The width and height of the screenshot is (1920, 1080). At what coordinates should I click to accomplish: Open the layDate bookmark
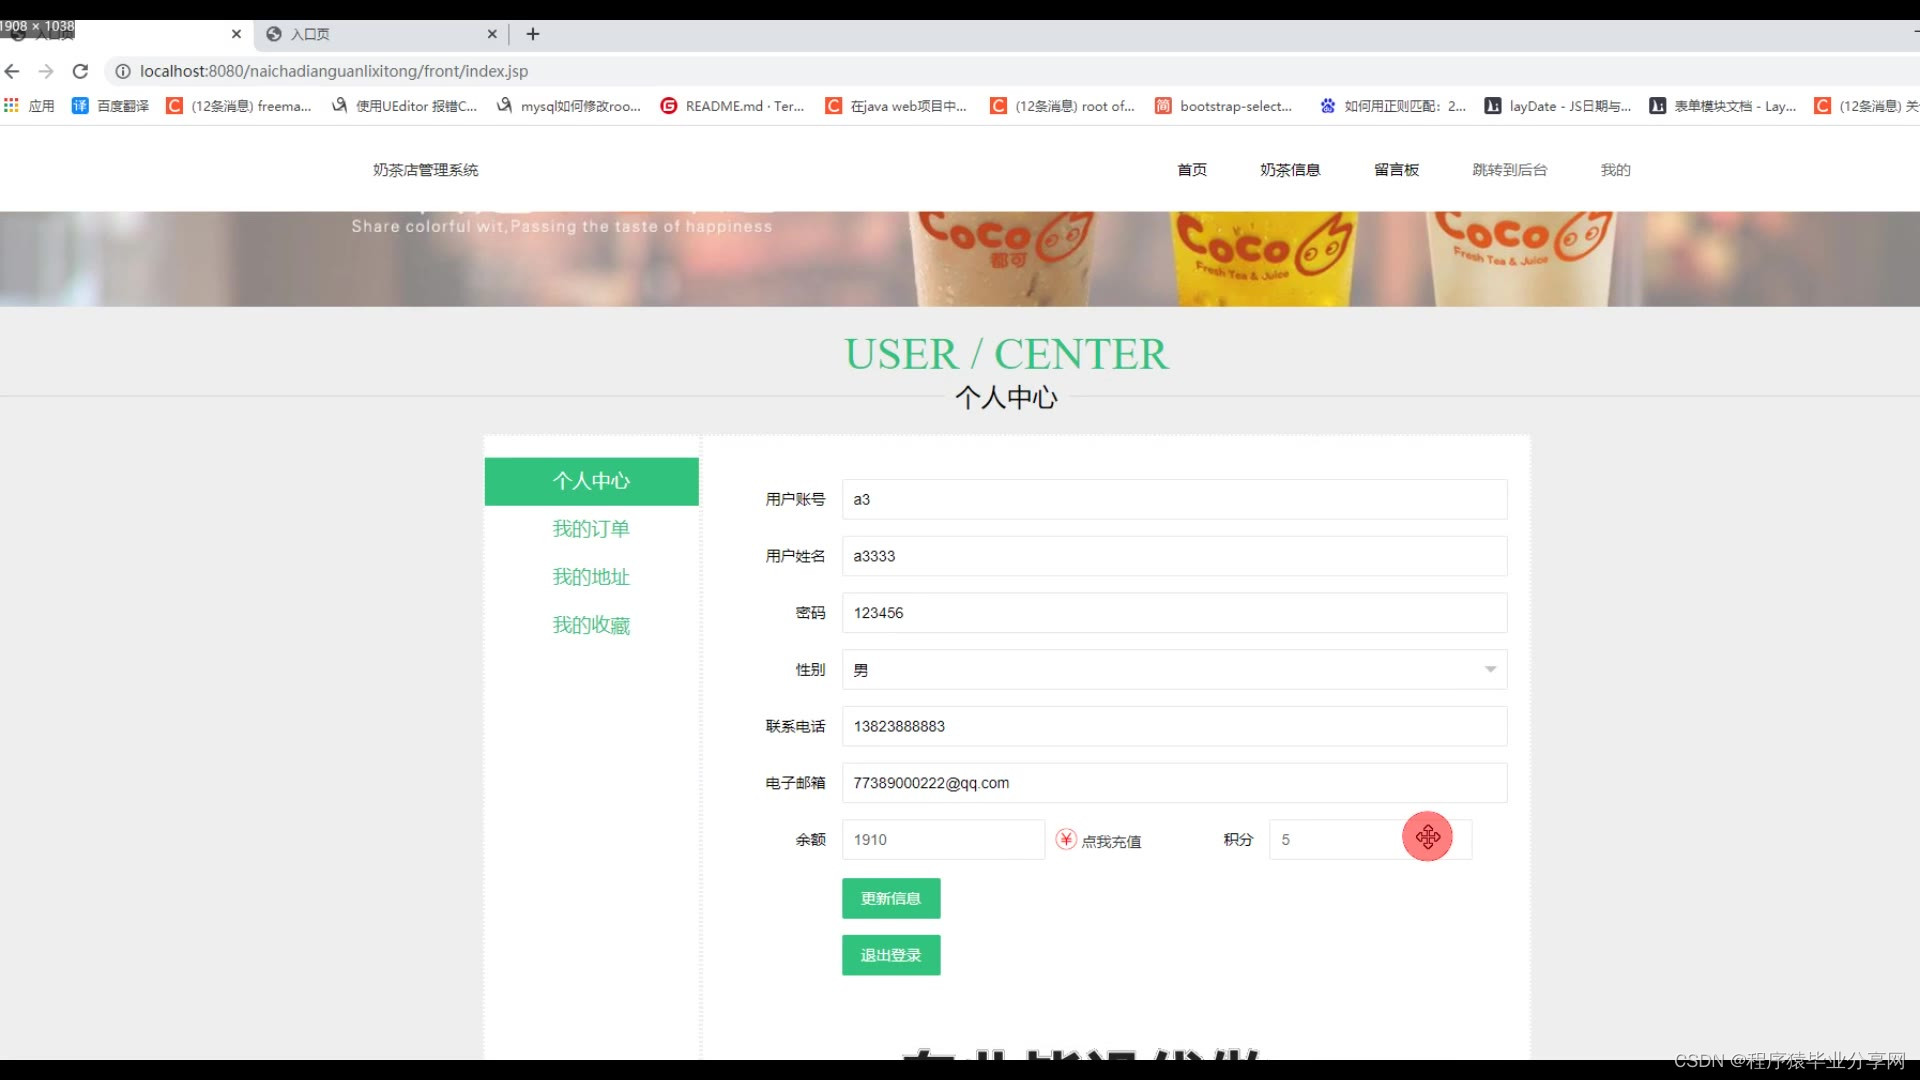tap(1558, 105)
